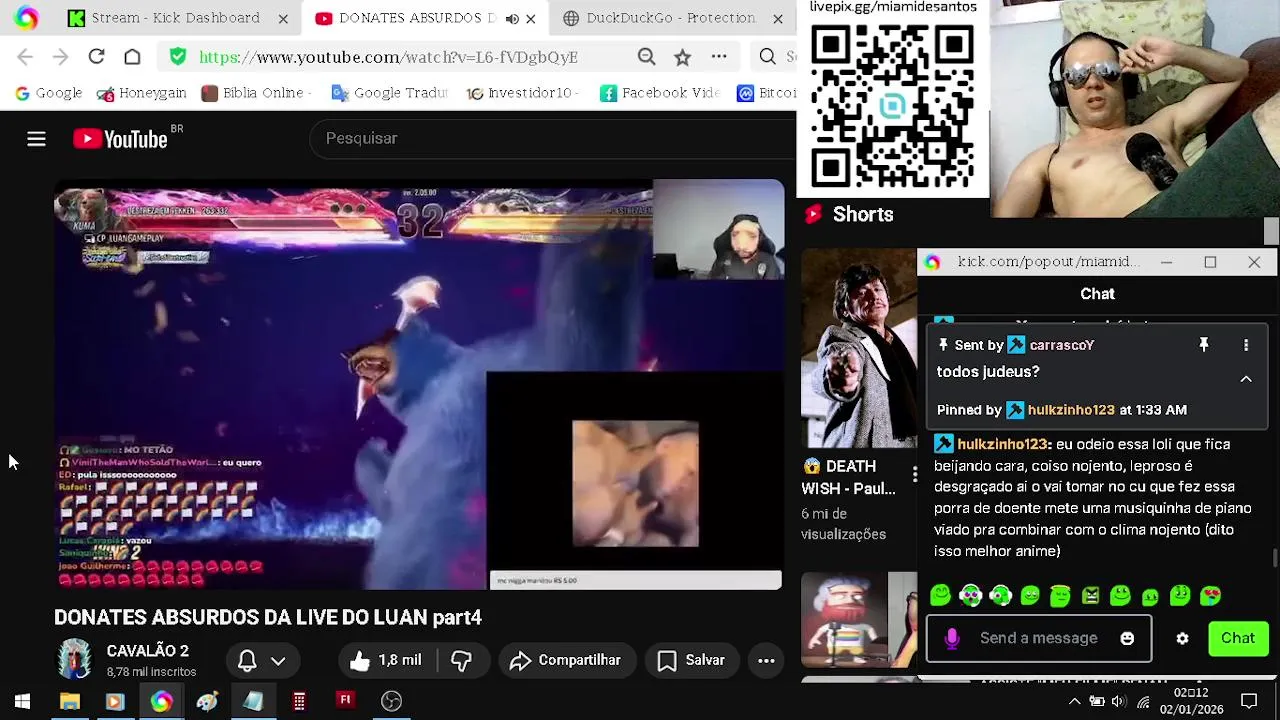Open the Google Tradutor bookmark
Viewport: 1280px width, 720px height.
(389, 93)
